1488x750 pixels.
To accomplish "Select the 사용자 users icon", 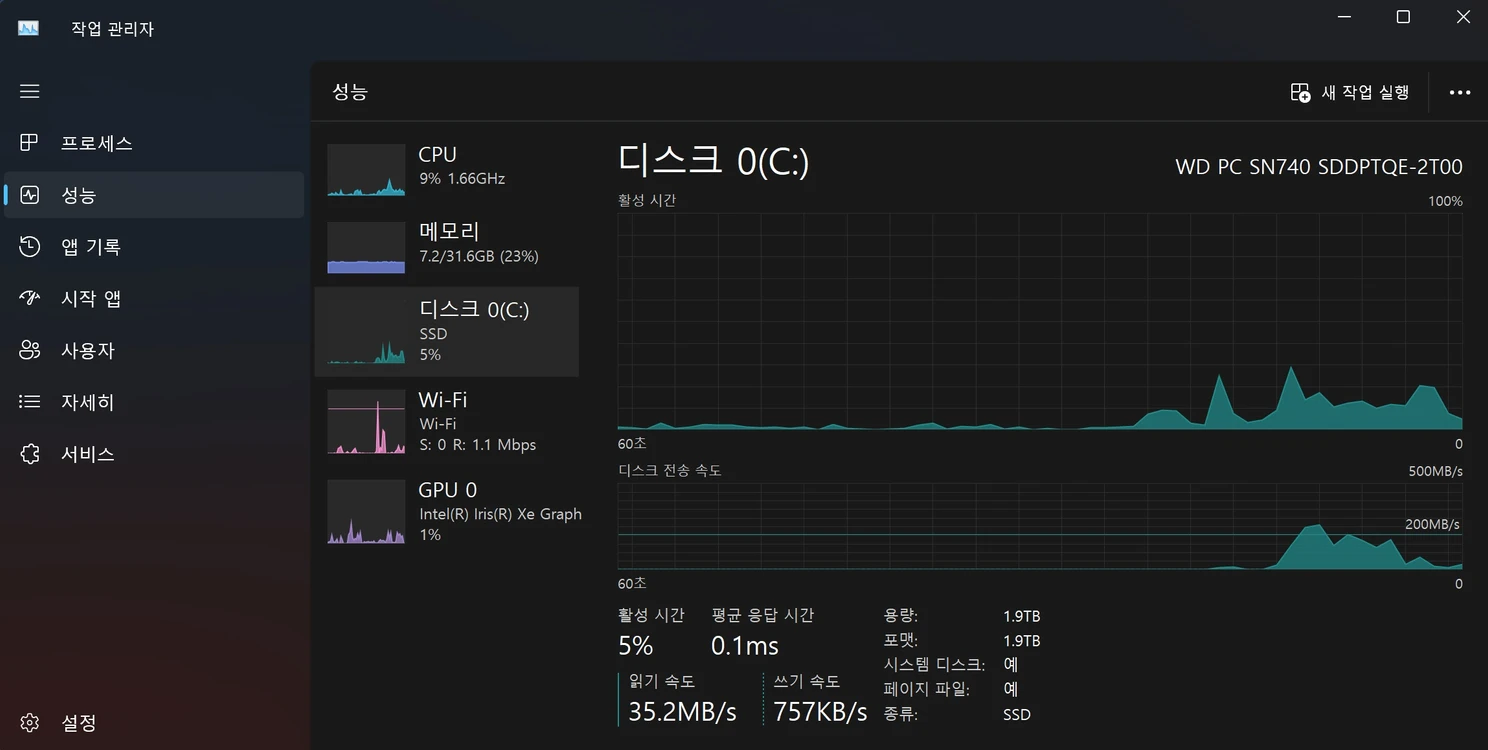I will 30,350.
